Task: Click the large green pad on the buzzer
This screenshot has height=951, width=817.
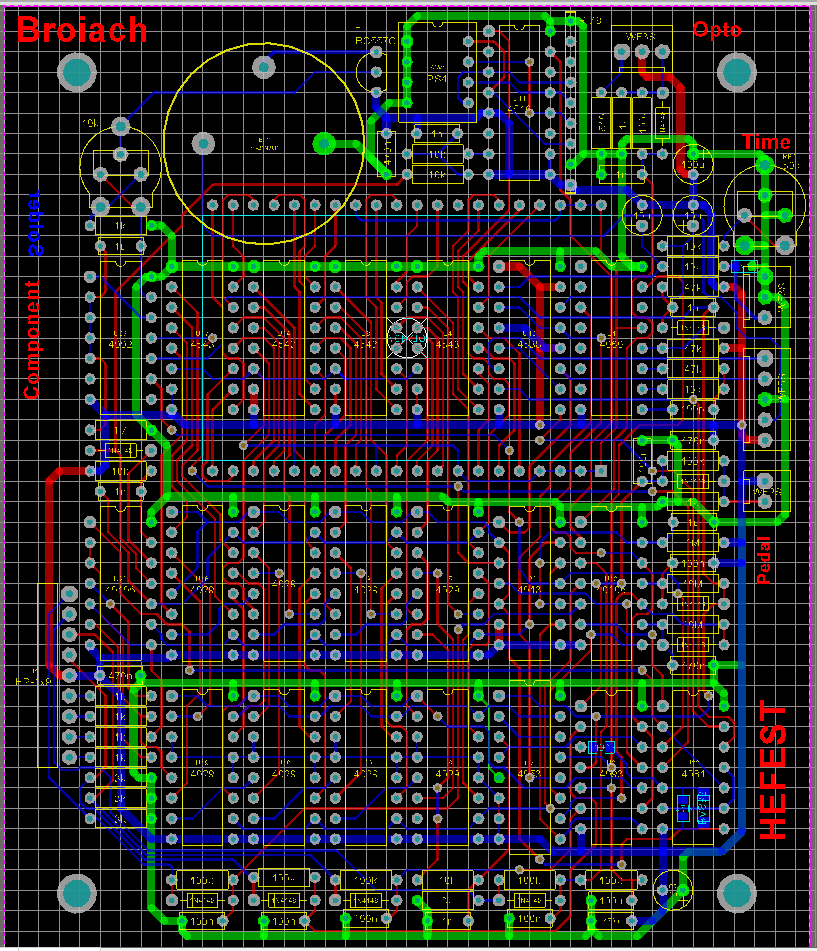Action: point(324,144)
